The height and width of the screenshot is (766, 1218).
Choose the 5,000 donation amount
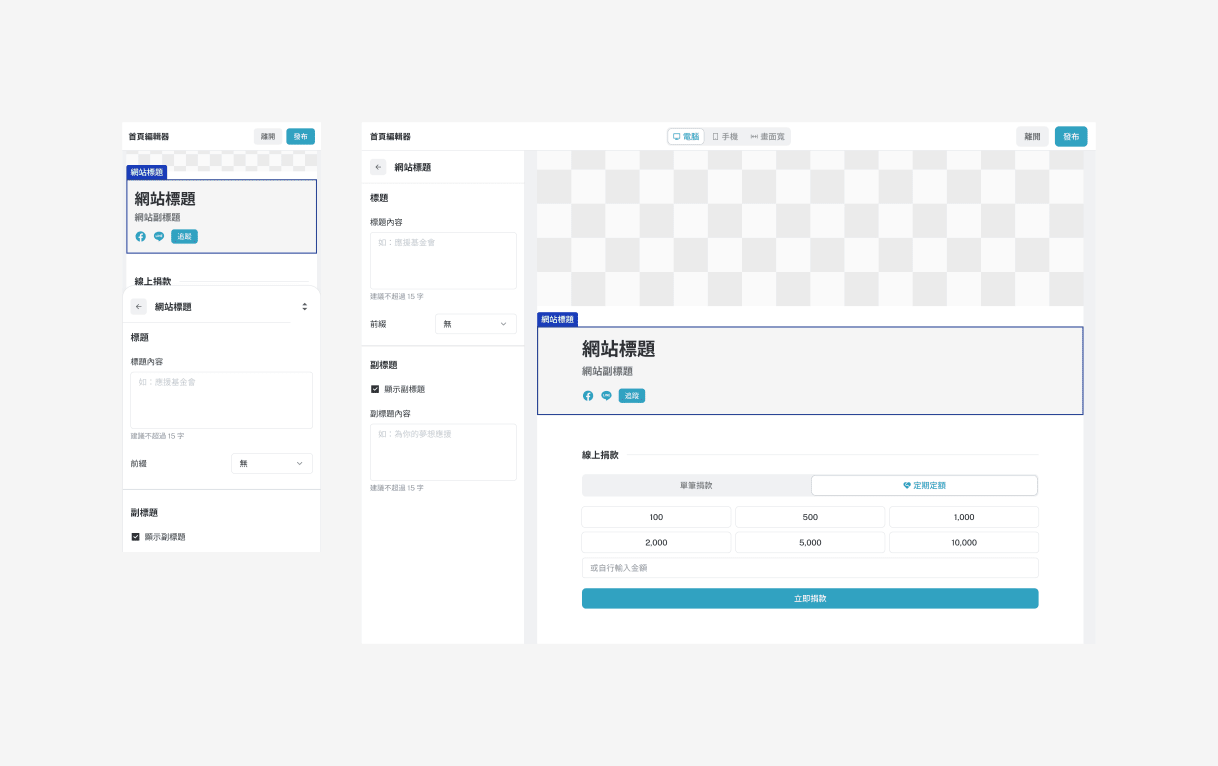810,543
